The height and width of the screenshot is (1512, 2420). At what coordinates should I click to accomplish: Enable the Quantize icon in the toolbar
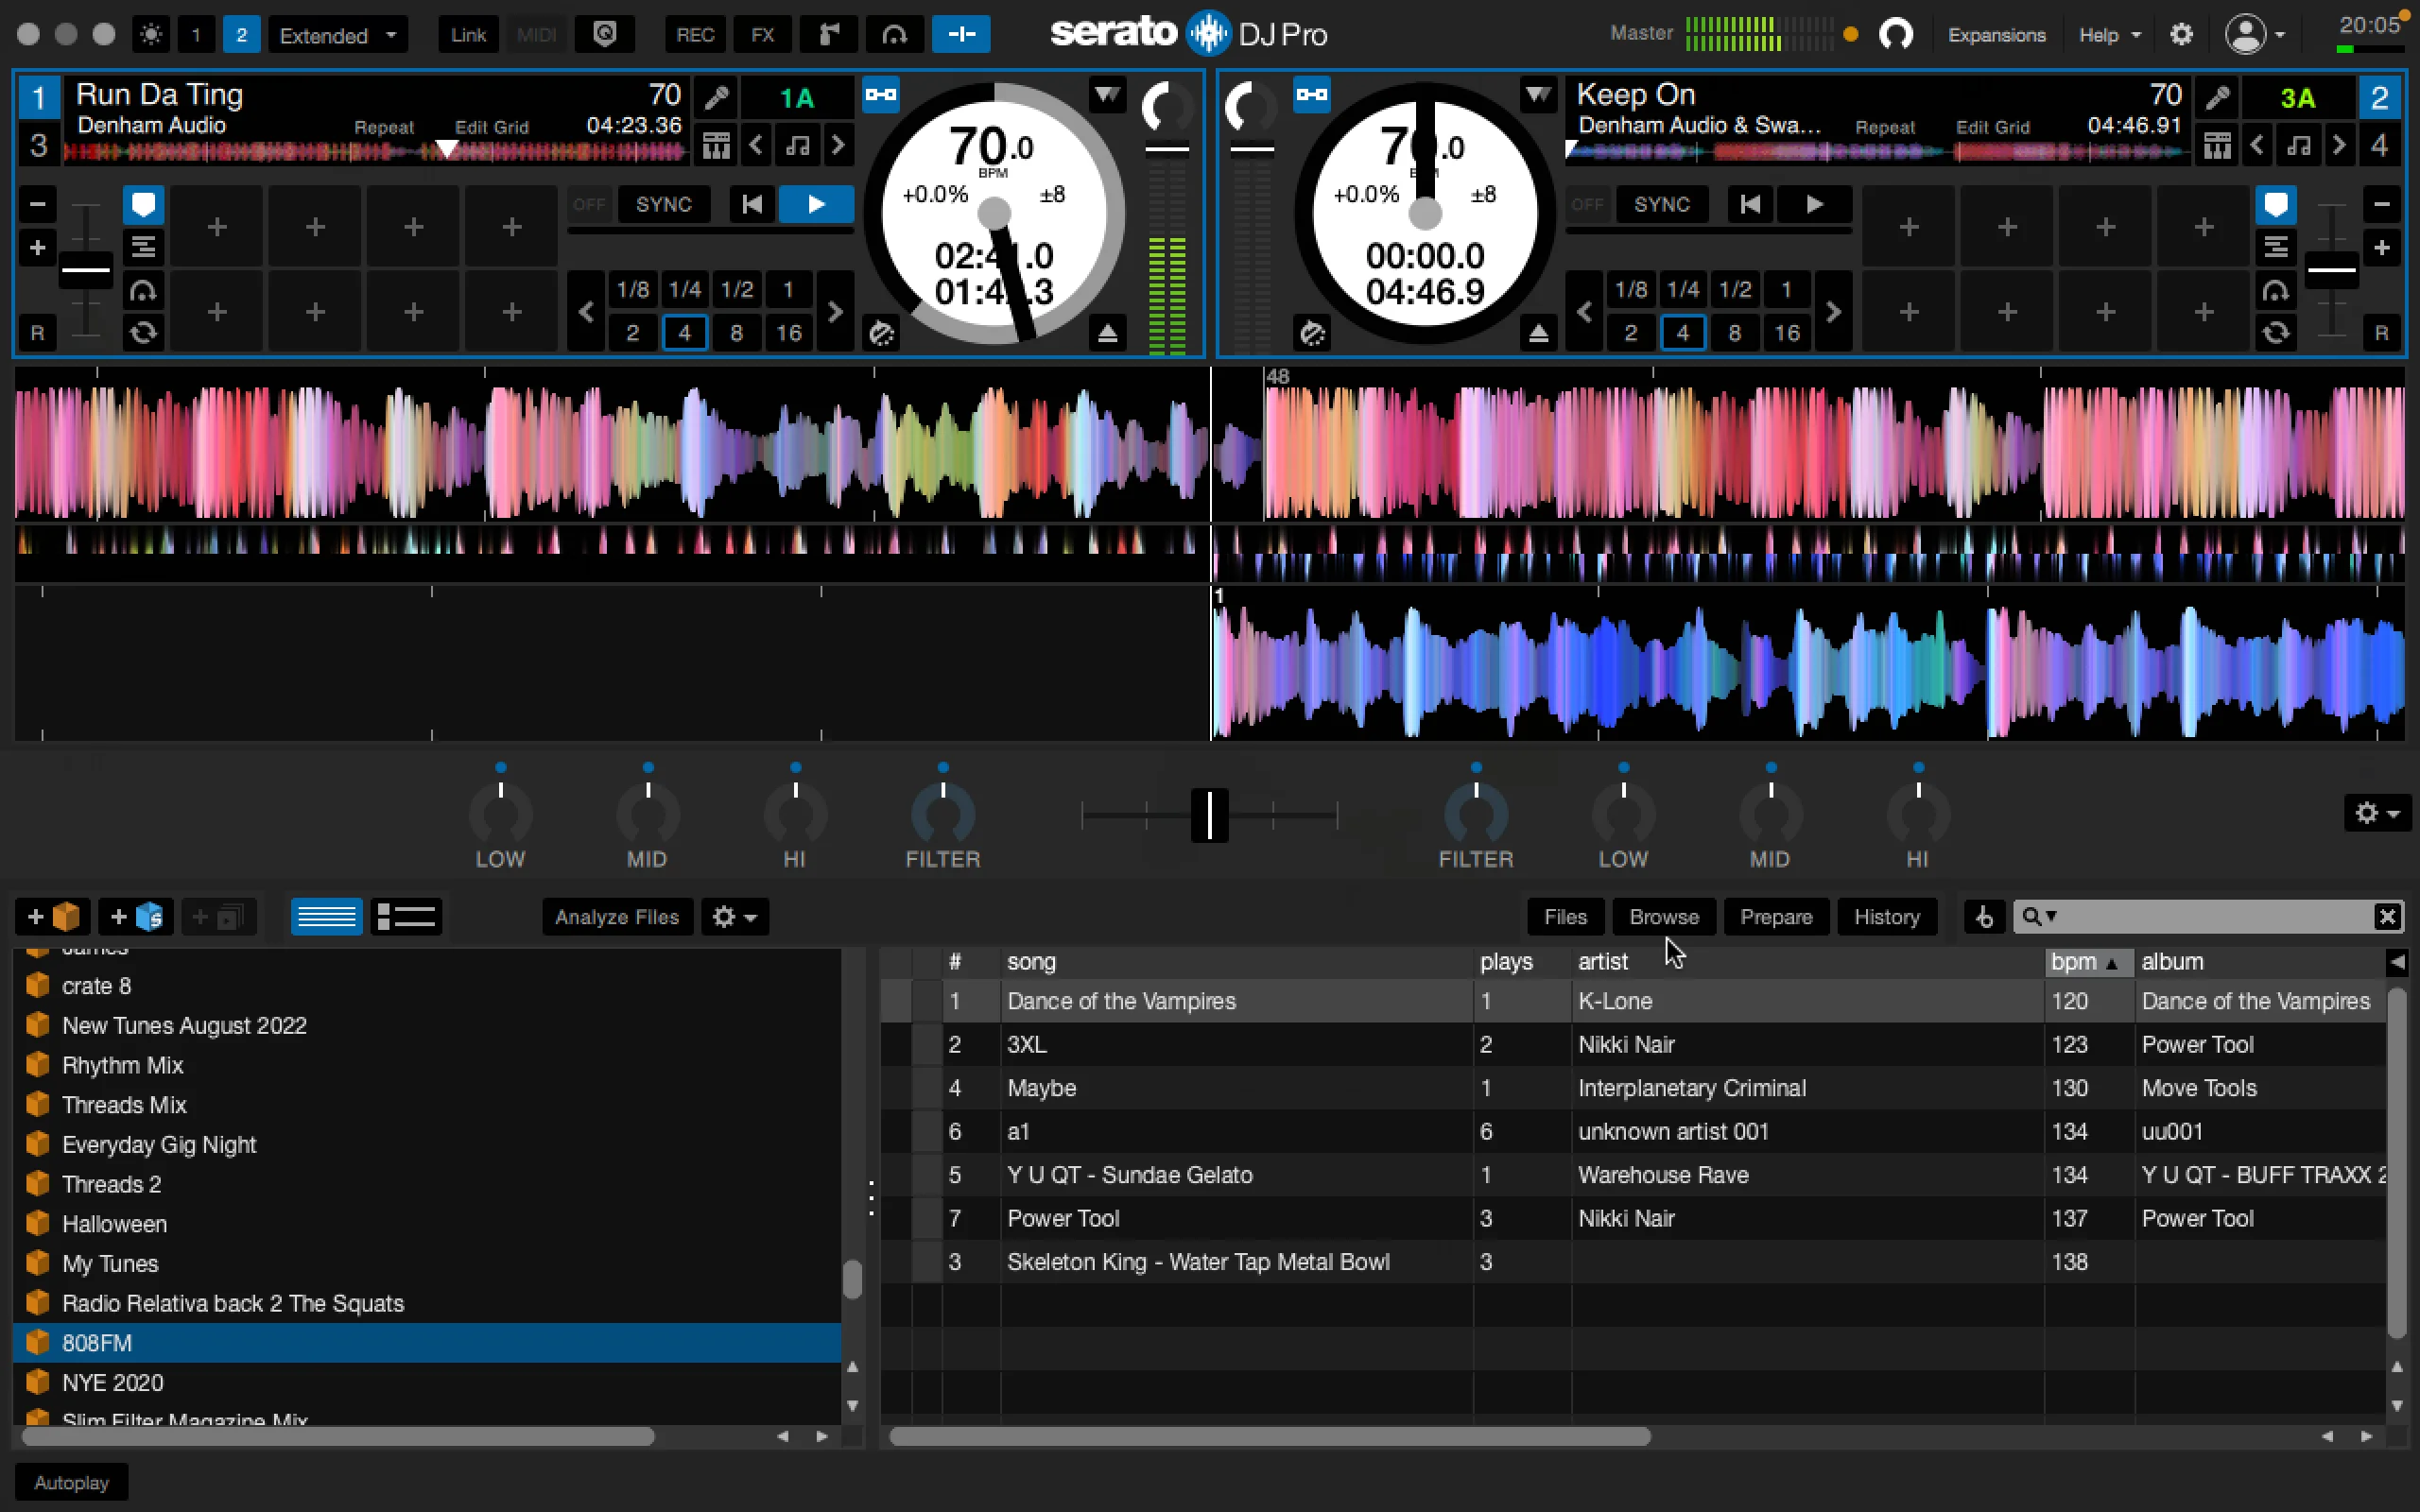click(x=605, y=33)
